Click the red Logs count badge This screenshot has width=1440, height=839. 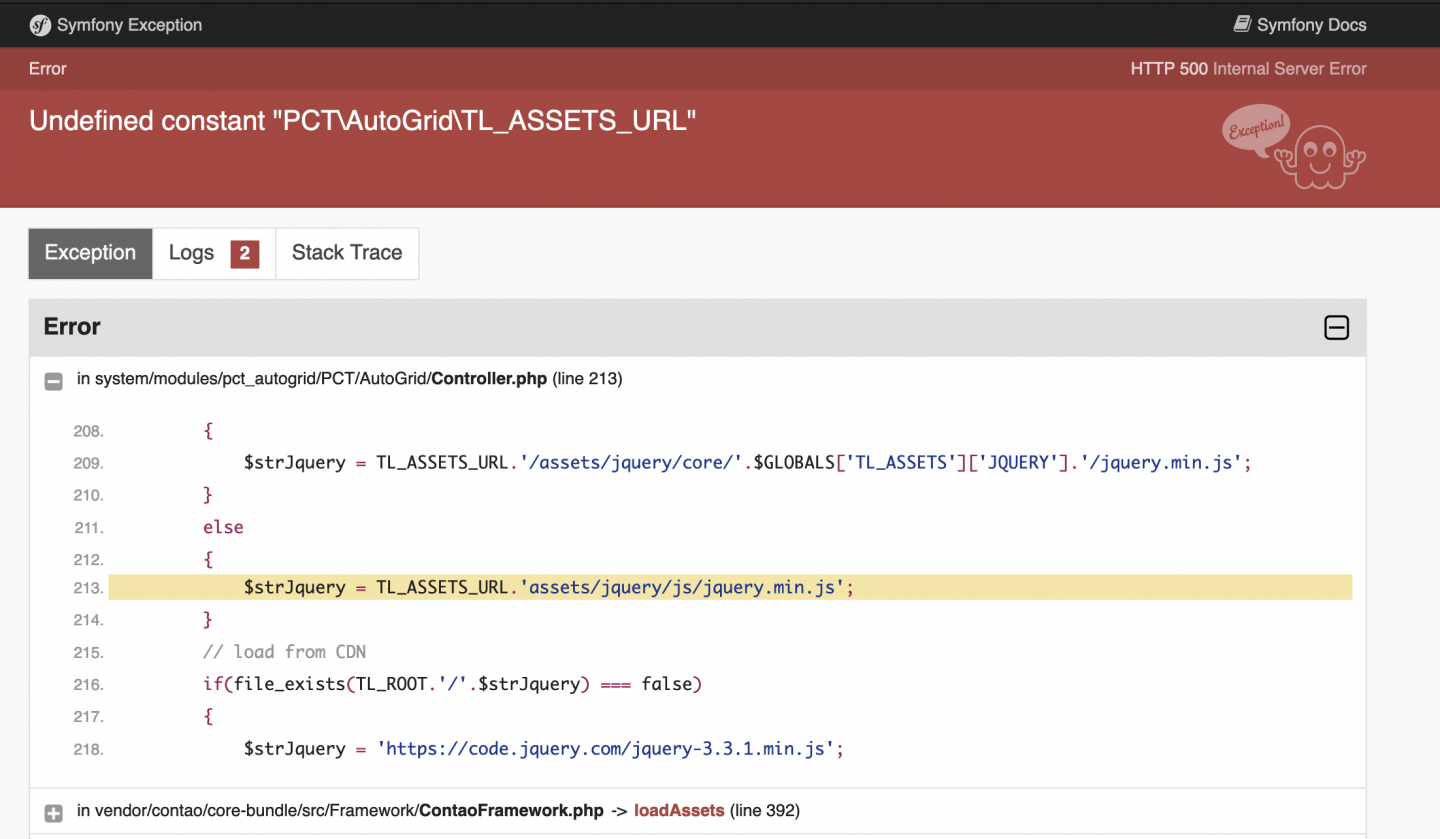[x=245, y=254]
